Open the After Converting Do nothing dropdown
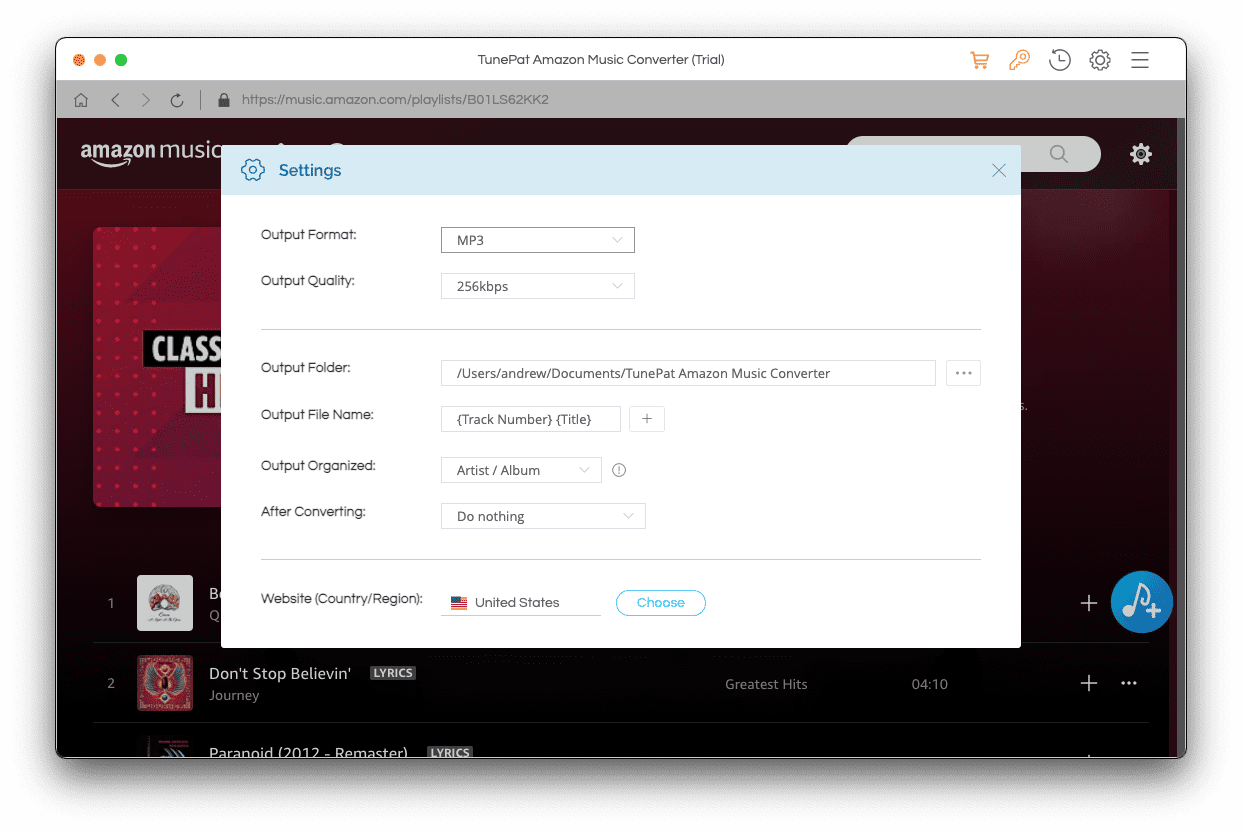Image resolution: width=1242 pixels, height=832 pixels. click(543, 516)
